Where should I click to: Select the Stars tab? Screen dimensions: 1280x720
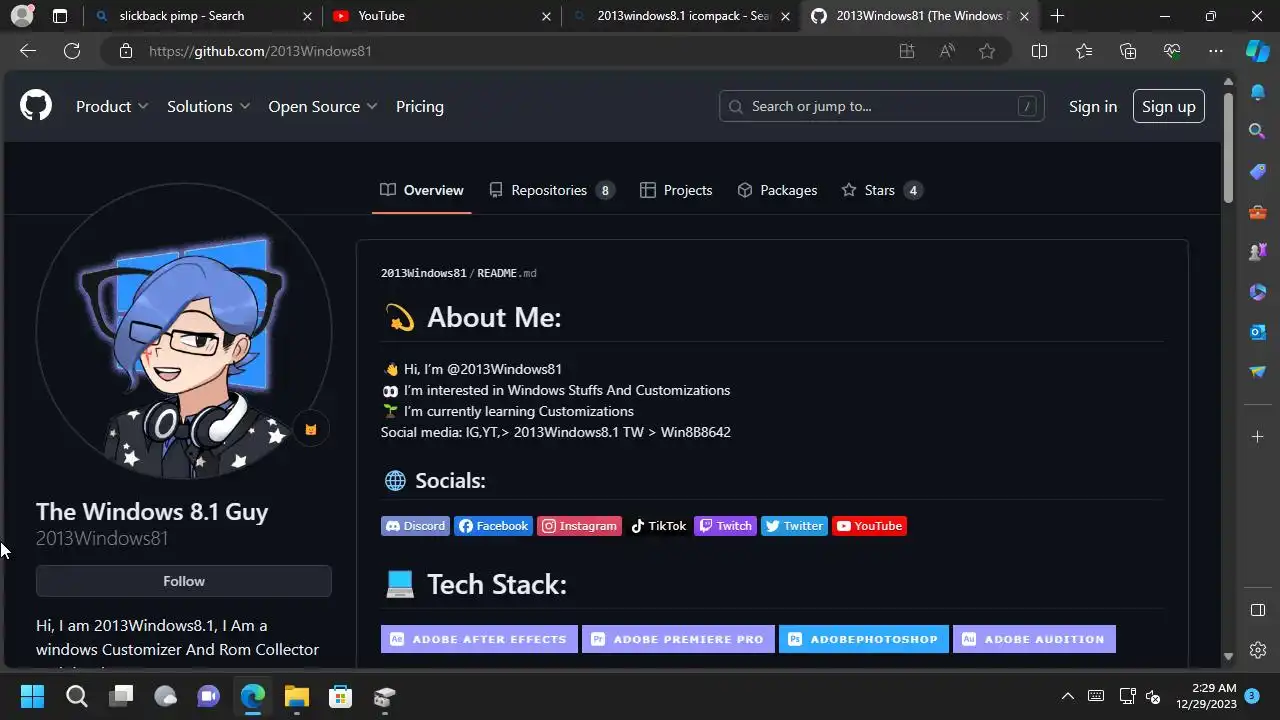point(881,190)
